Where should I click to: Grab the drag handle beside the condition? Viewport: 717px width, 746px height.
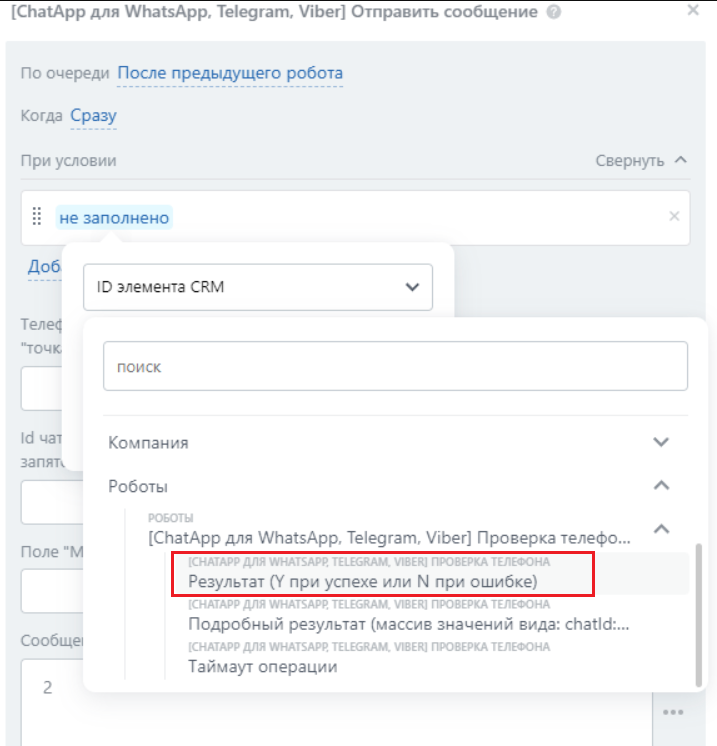37,216
